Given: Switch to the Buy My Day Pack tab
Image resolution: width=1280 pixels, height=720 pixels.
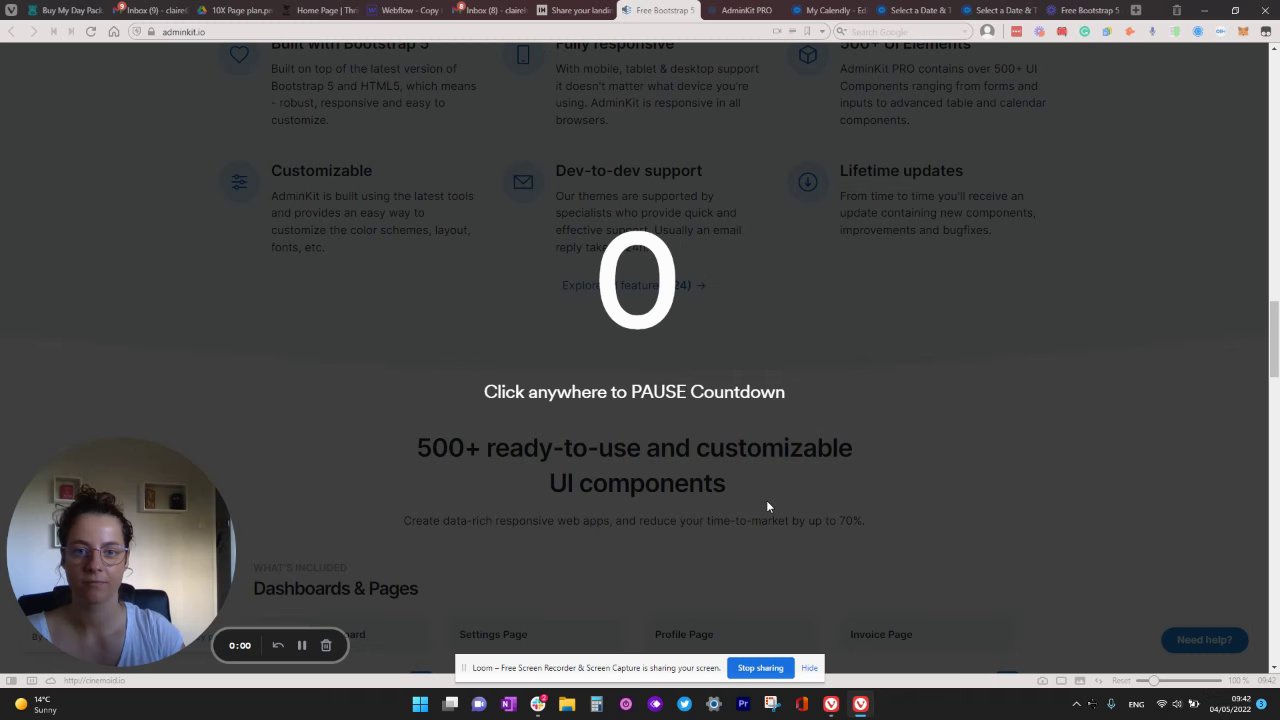Looking at the screenshot, I should pyautogui.click(x=65, y=10).
